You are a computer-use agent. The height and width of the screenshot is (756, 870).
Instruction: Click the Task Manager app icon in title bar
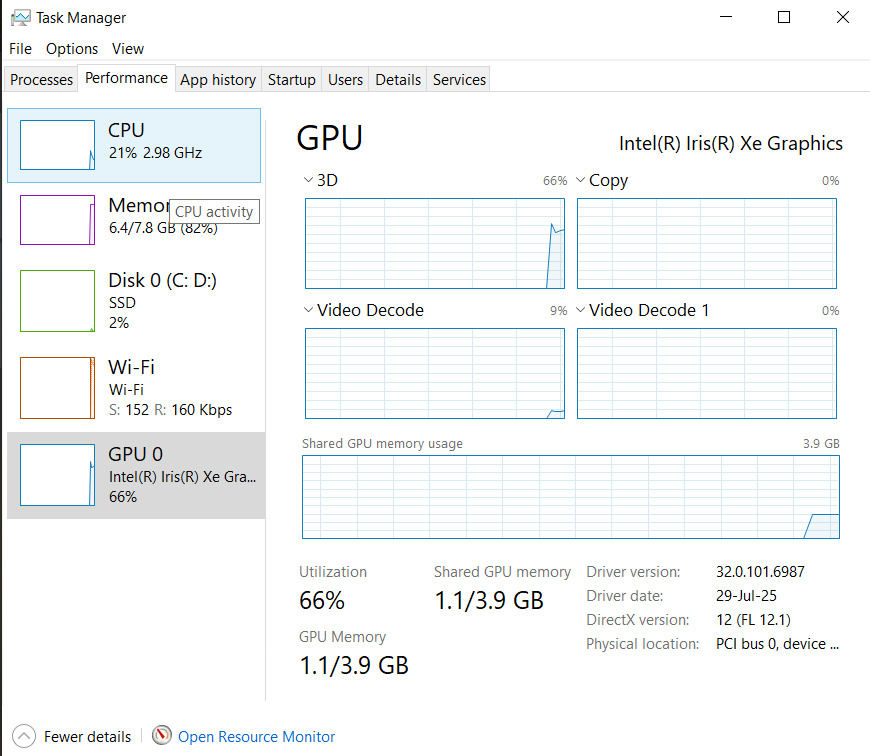(19, 17)
